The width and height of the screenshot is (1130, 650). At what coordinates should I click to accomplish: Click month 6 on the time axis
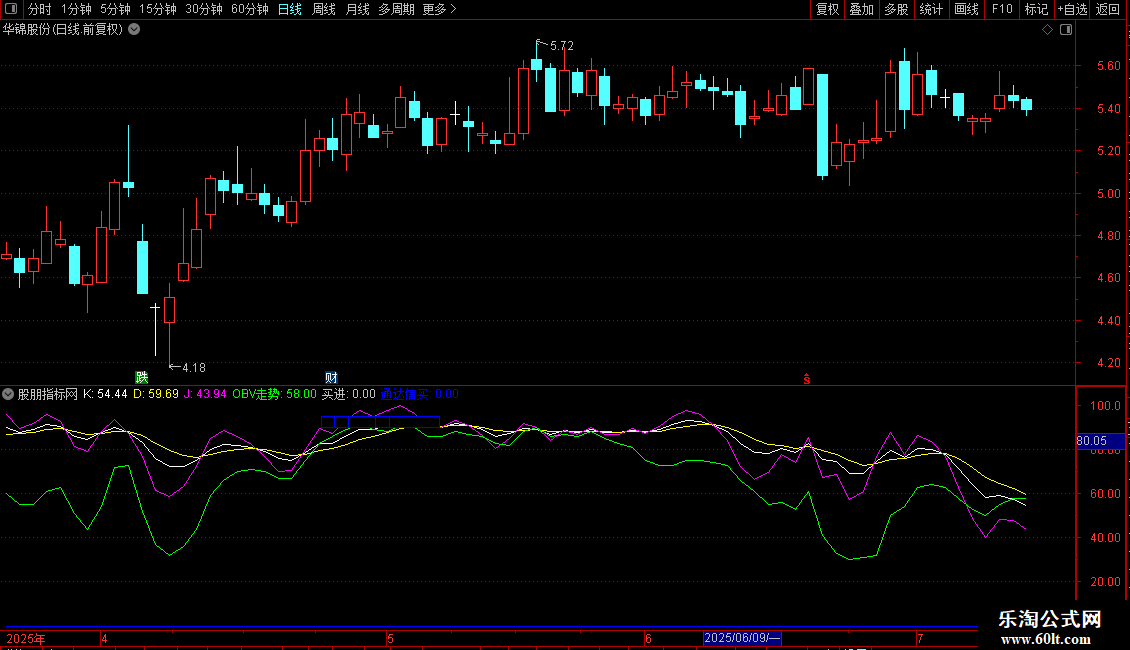(x=648, y=638)
